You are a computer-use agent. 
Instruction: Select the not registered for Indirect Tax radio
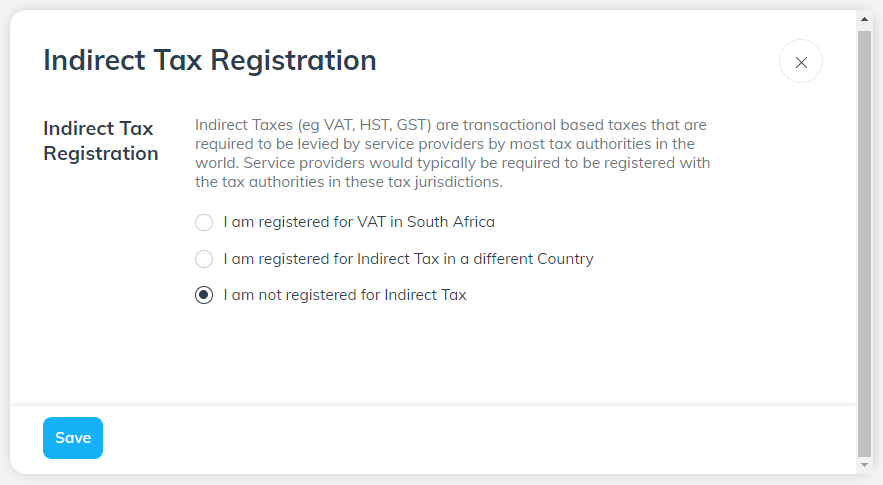coord(204,295)
